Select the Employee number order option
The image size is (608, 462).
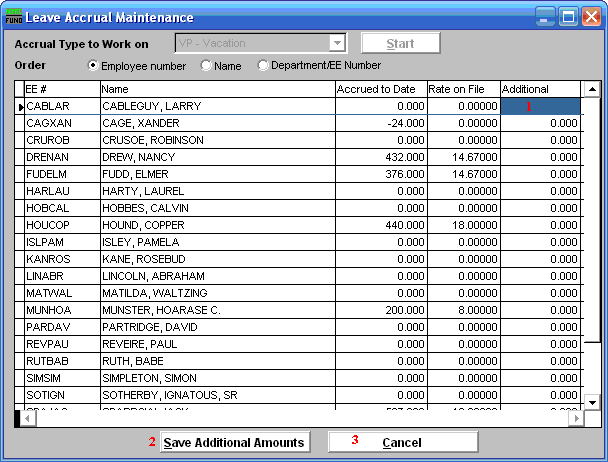95,66
